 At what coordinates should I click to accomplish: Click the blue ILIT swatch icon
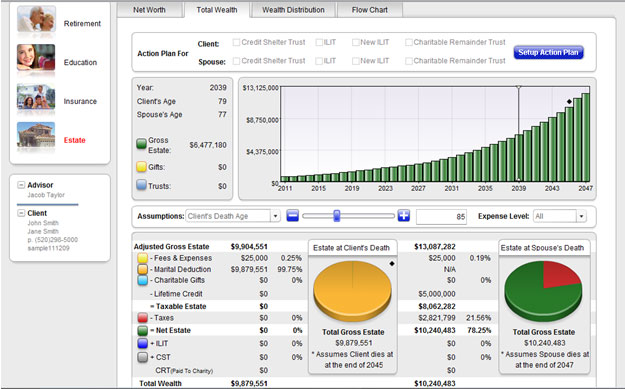click(143, 343)
